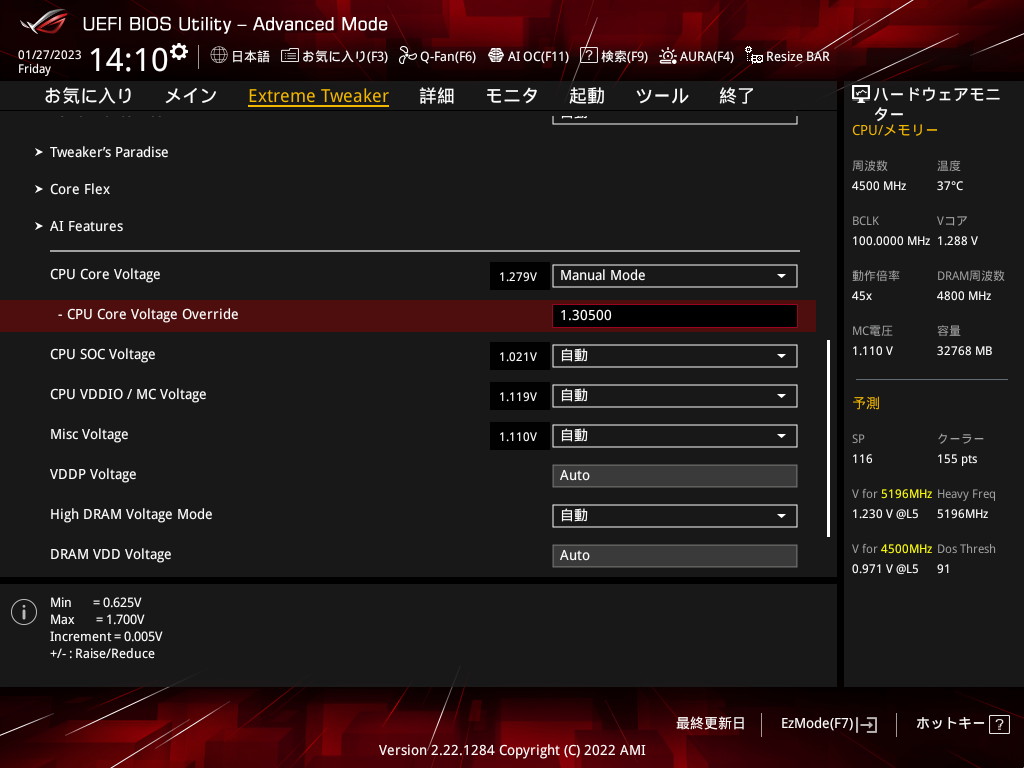Open CPU SOC Voltage dropdown
Screen dimensions: 1024x768
(674, 356)
